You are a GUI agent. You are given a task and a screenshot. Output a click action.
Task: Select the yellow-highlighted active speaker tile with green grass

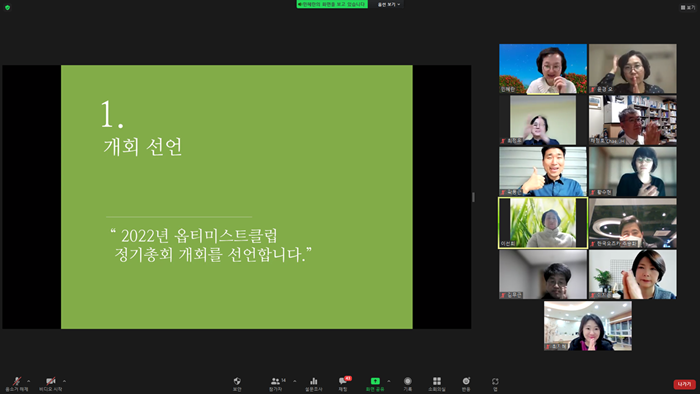point(543,223)
